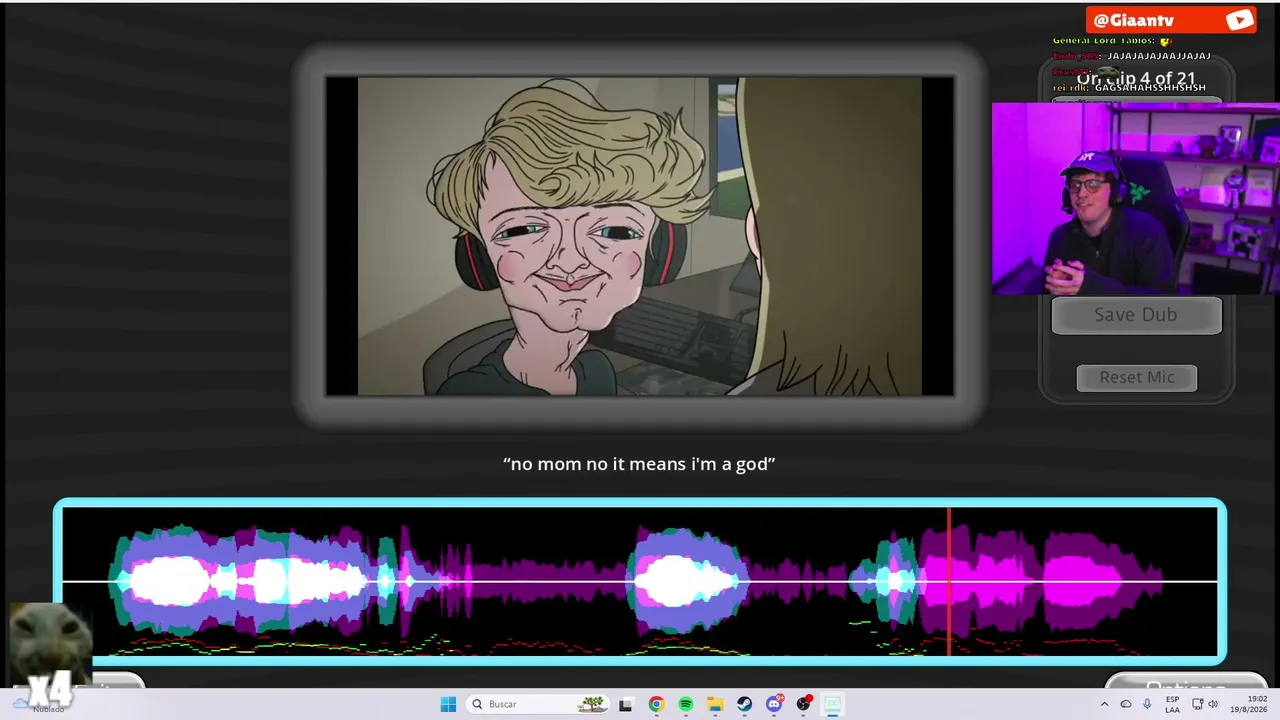
Task: Open Task View from the taskbar
Action: 626,704
